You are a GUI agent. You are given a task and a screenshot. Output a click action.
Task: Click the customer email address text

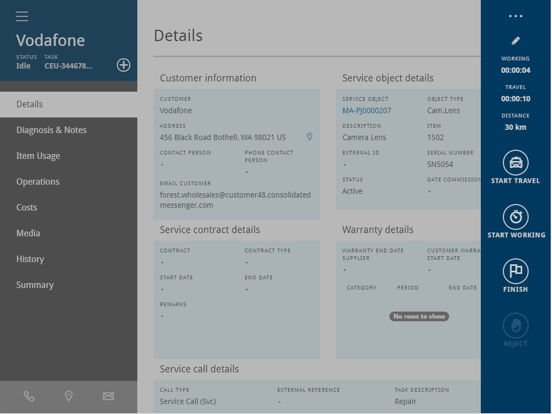tap(235, 200)
